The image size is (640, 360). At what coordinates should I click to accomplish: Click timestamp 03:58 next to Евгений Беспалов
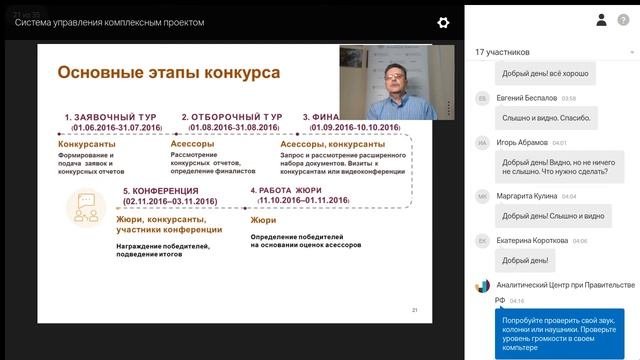click(569, 98)
